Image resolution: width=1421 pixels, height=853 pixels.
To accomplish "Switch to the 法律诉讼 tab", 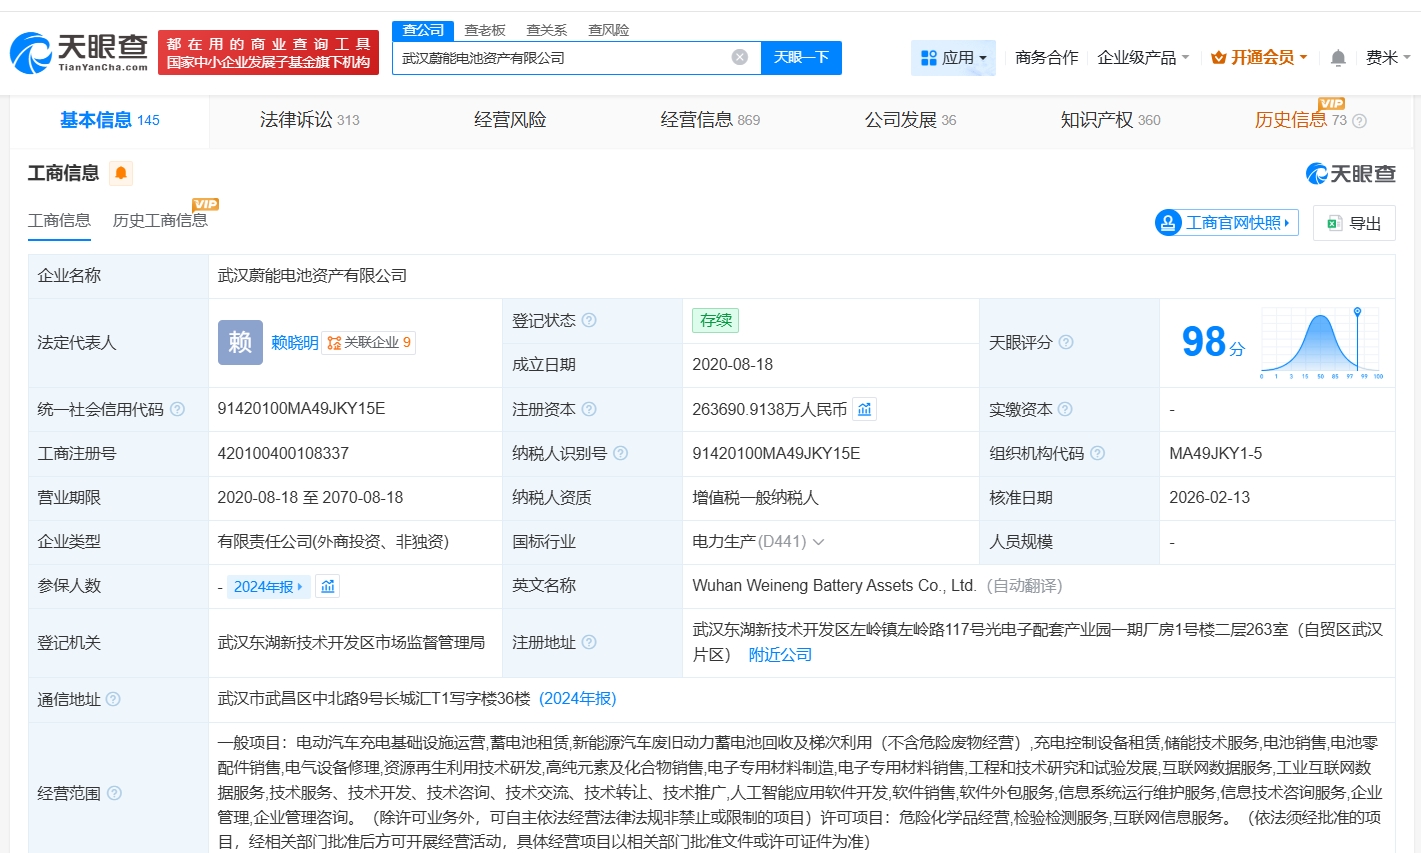I will pos(294,119).
